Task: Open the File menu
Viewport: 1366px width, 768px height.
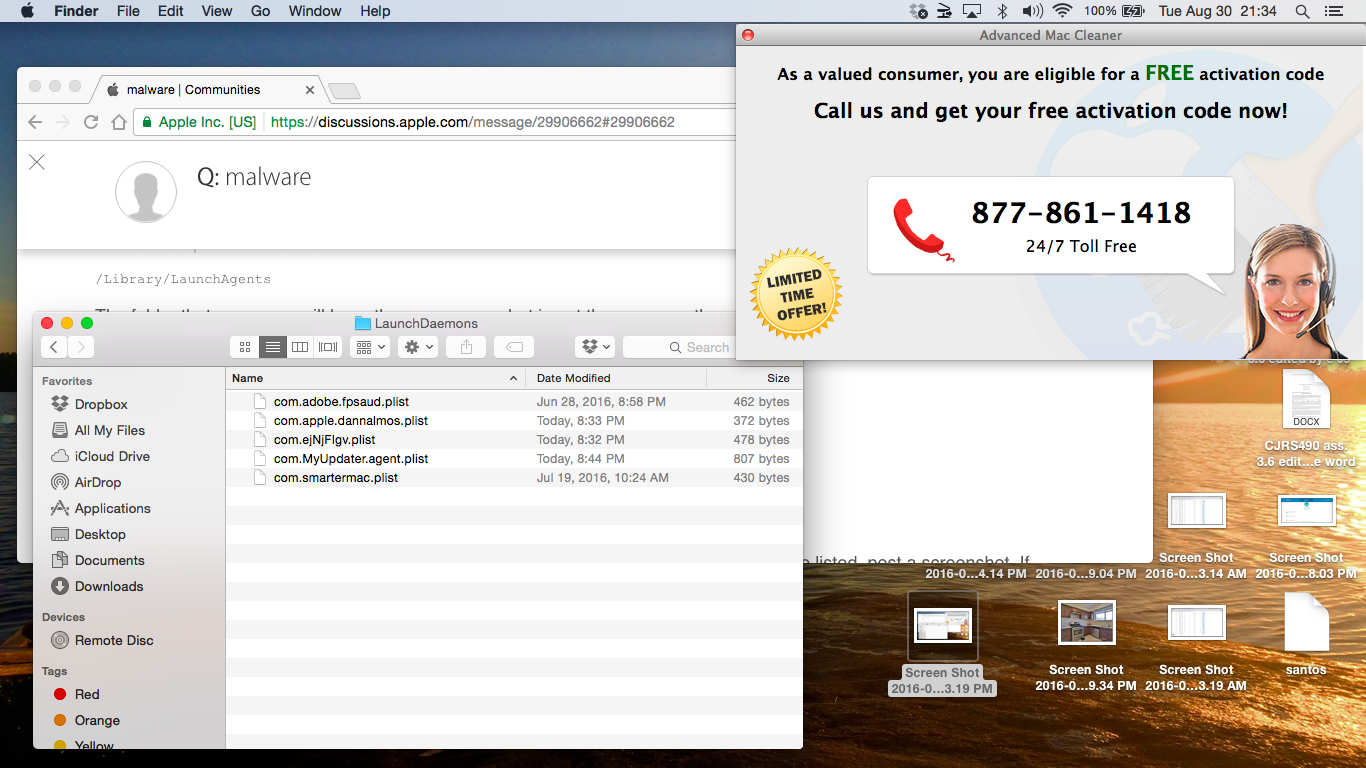Action: click(128, 11)
